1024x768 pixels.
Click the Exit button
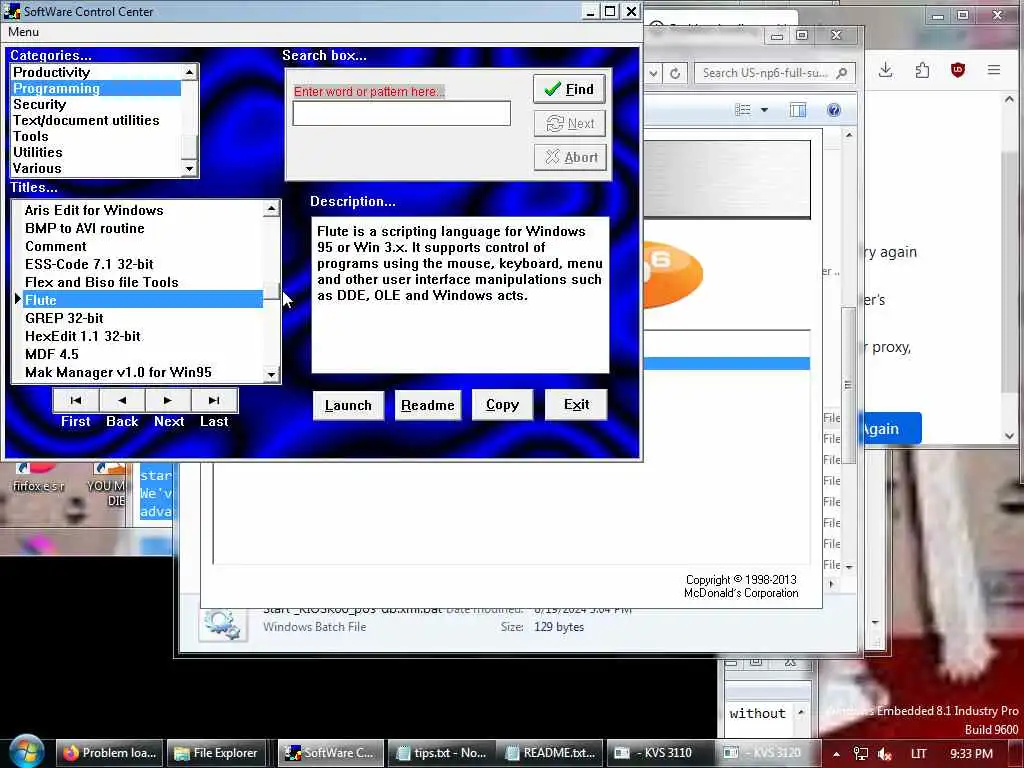[x=576, y=405]
